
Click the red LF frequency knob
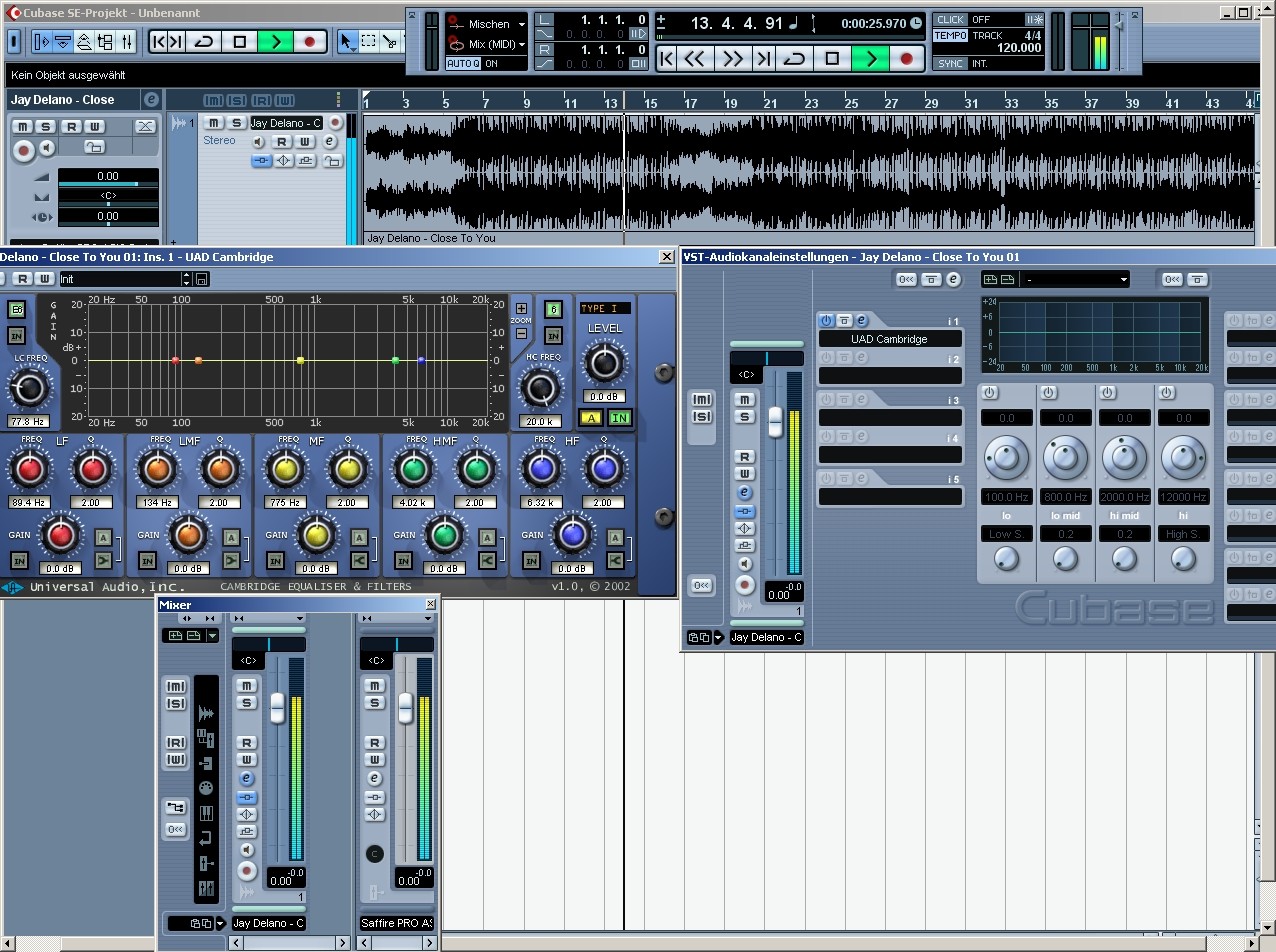29,469
